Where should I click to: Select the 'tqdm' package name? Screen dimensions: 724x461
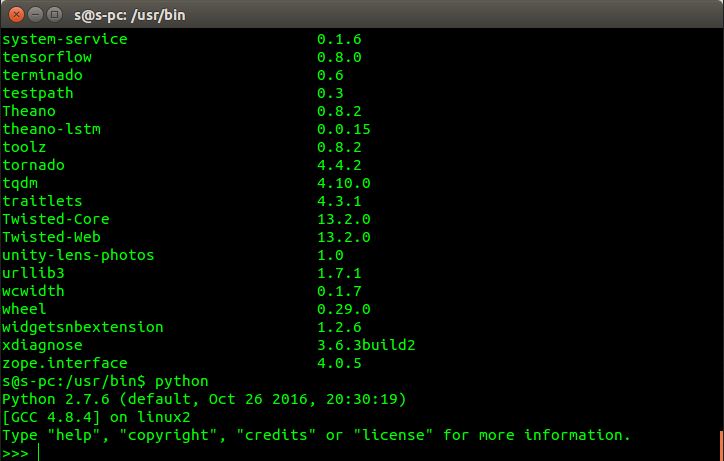pyautogui.click(x=20, y=183)
